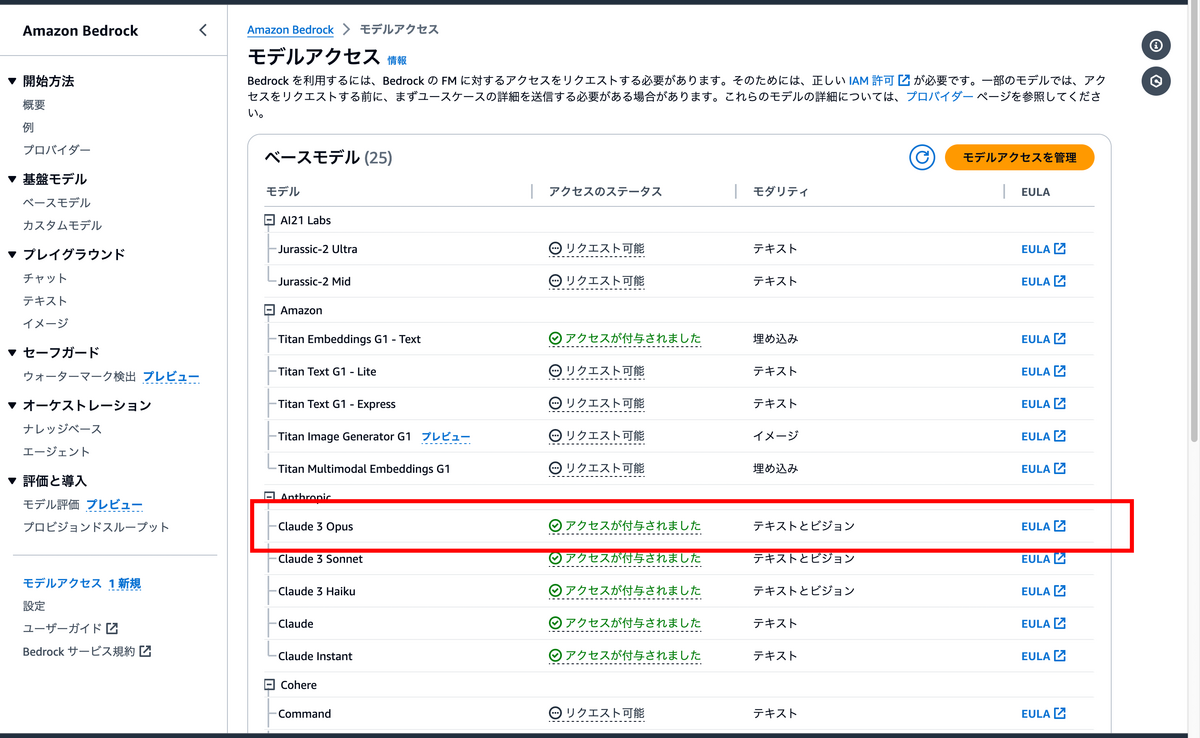
Task: Open EULA link for Jurassic-2 Ultra
Action: coord(1043,249)
